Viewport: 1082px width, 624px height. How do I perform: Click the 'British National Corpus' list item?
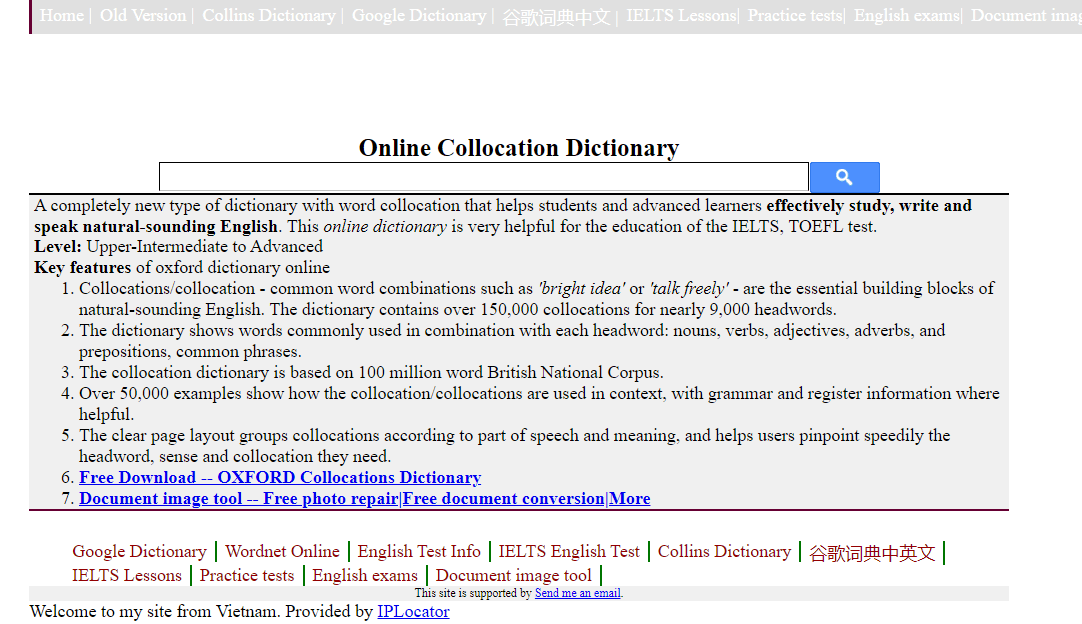[371, 373]
